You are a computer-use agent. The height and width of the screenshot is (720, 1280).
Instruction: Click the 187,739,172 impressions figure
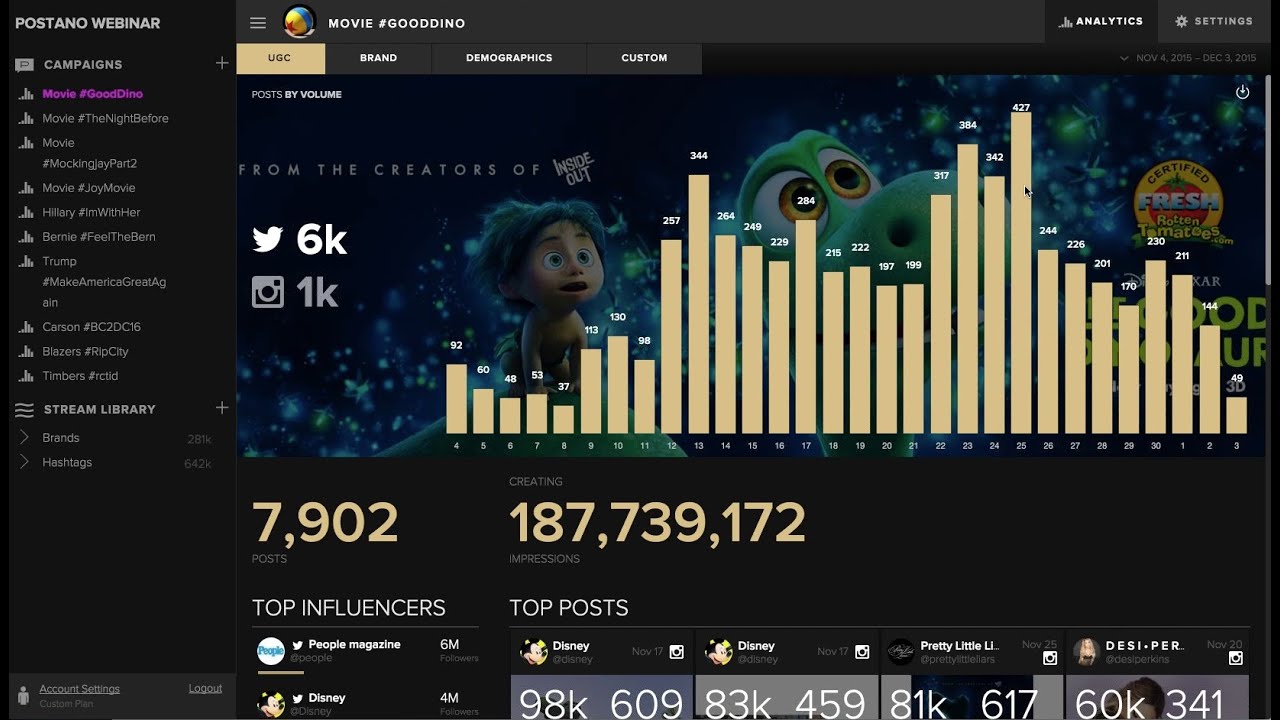tap(657, 523)
